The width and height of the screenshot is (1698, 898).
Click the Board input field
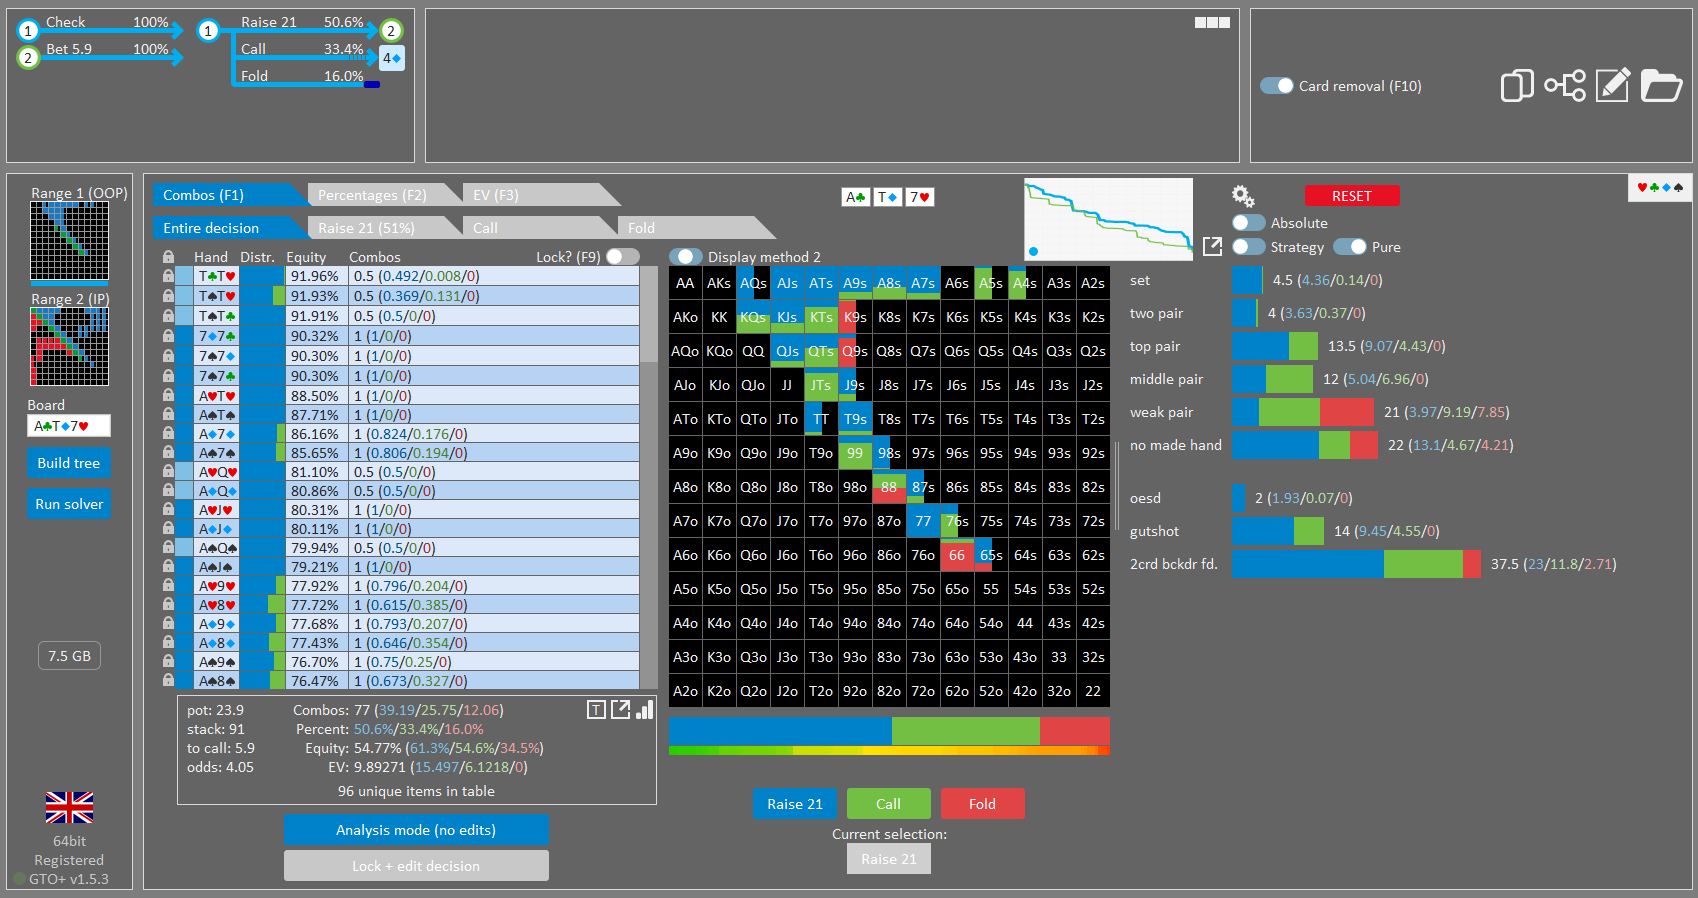coord(69,426)
